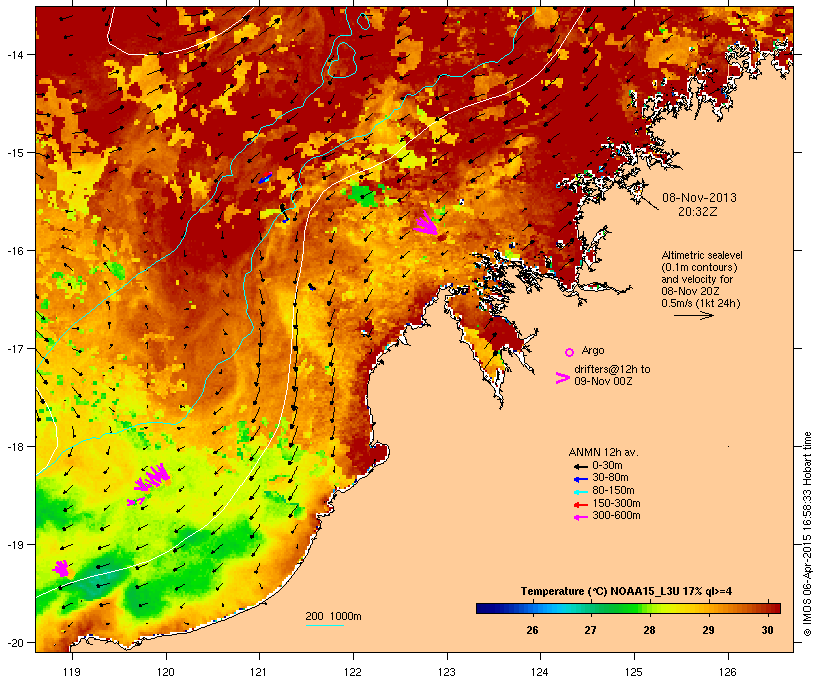Click the magenta drifter cluster near 123E 16S
Screen dimensions: 820x680
tap(426, 224)
